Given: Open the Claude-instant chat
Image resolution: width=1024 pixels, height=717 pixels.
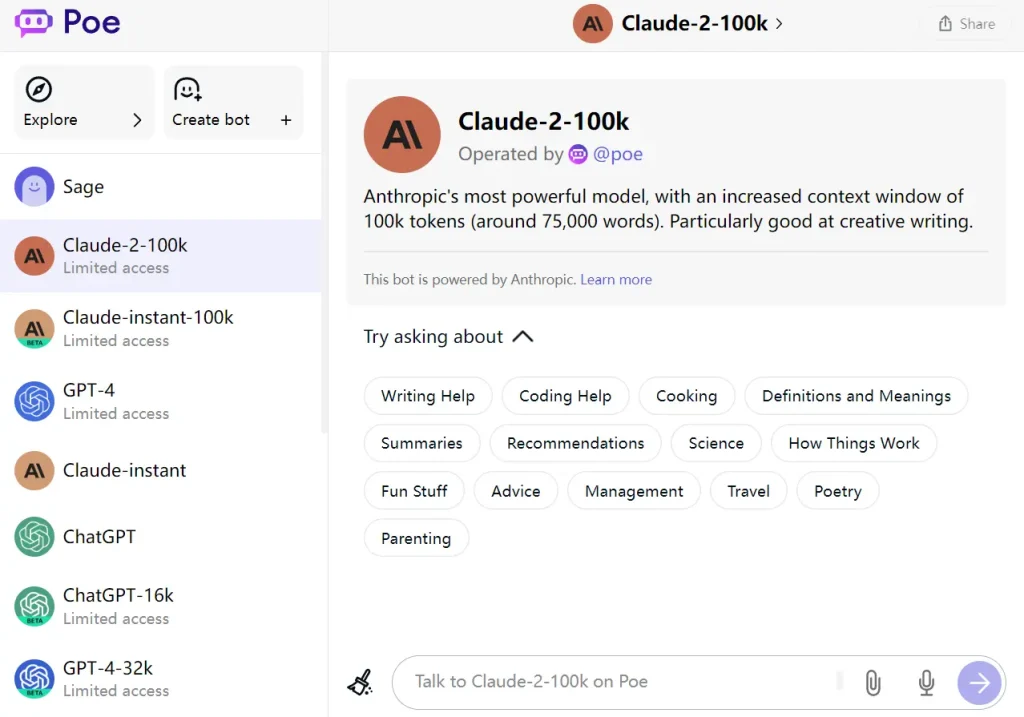Looking at the screenshot, I should [x=161, y=470].
